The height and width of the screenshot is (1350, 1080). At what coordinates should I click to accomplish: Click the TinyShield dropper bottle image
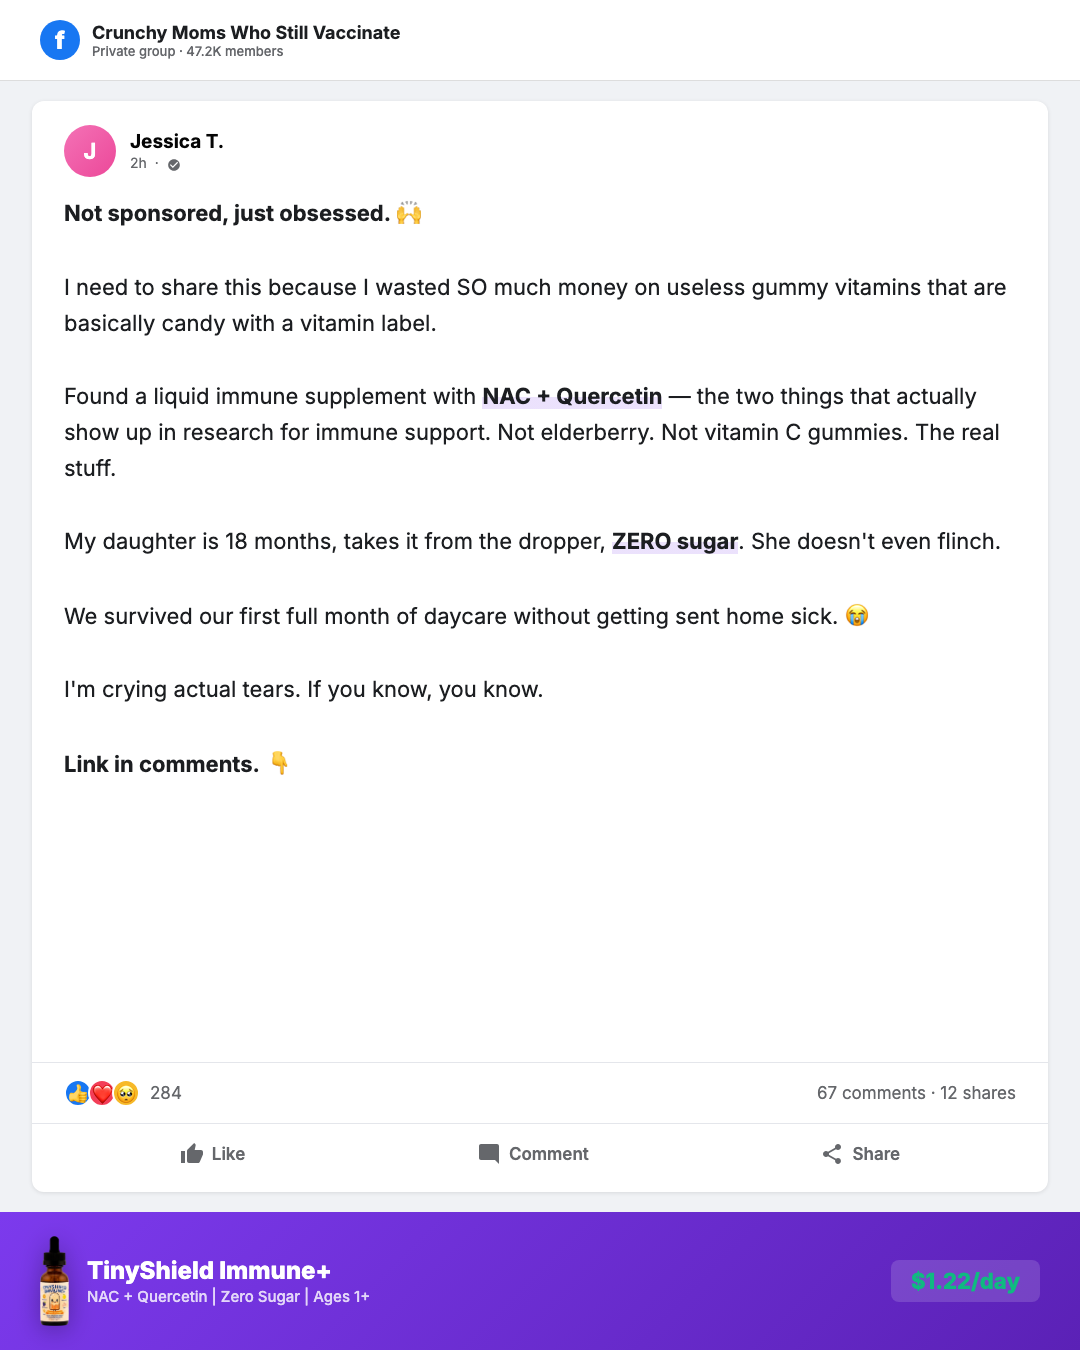tap(55, 1281)
